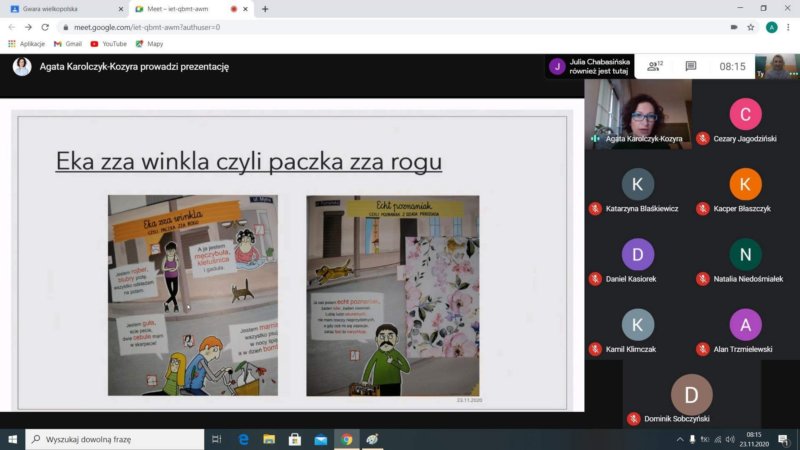Reload the Meet page

pyautogui.click(x=45, y=27)
